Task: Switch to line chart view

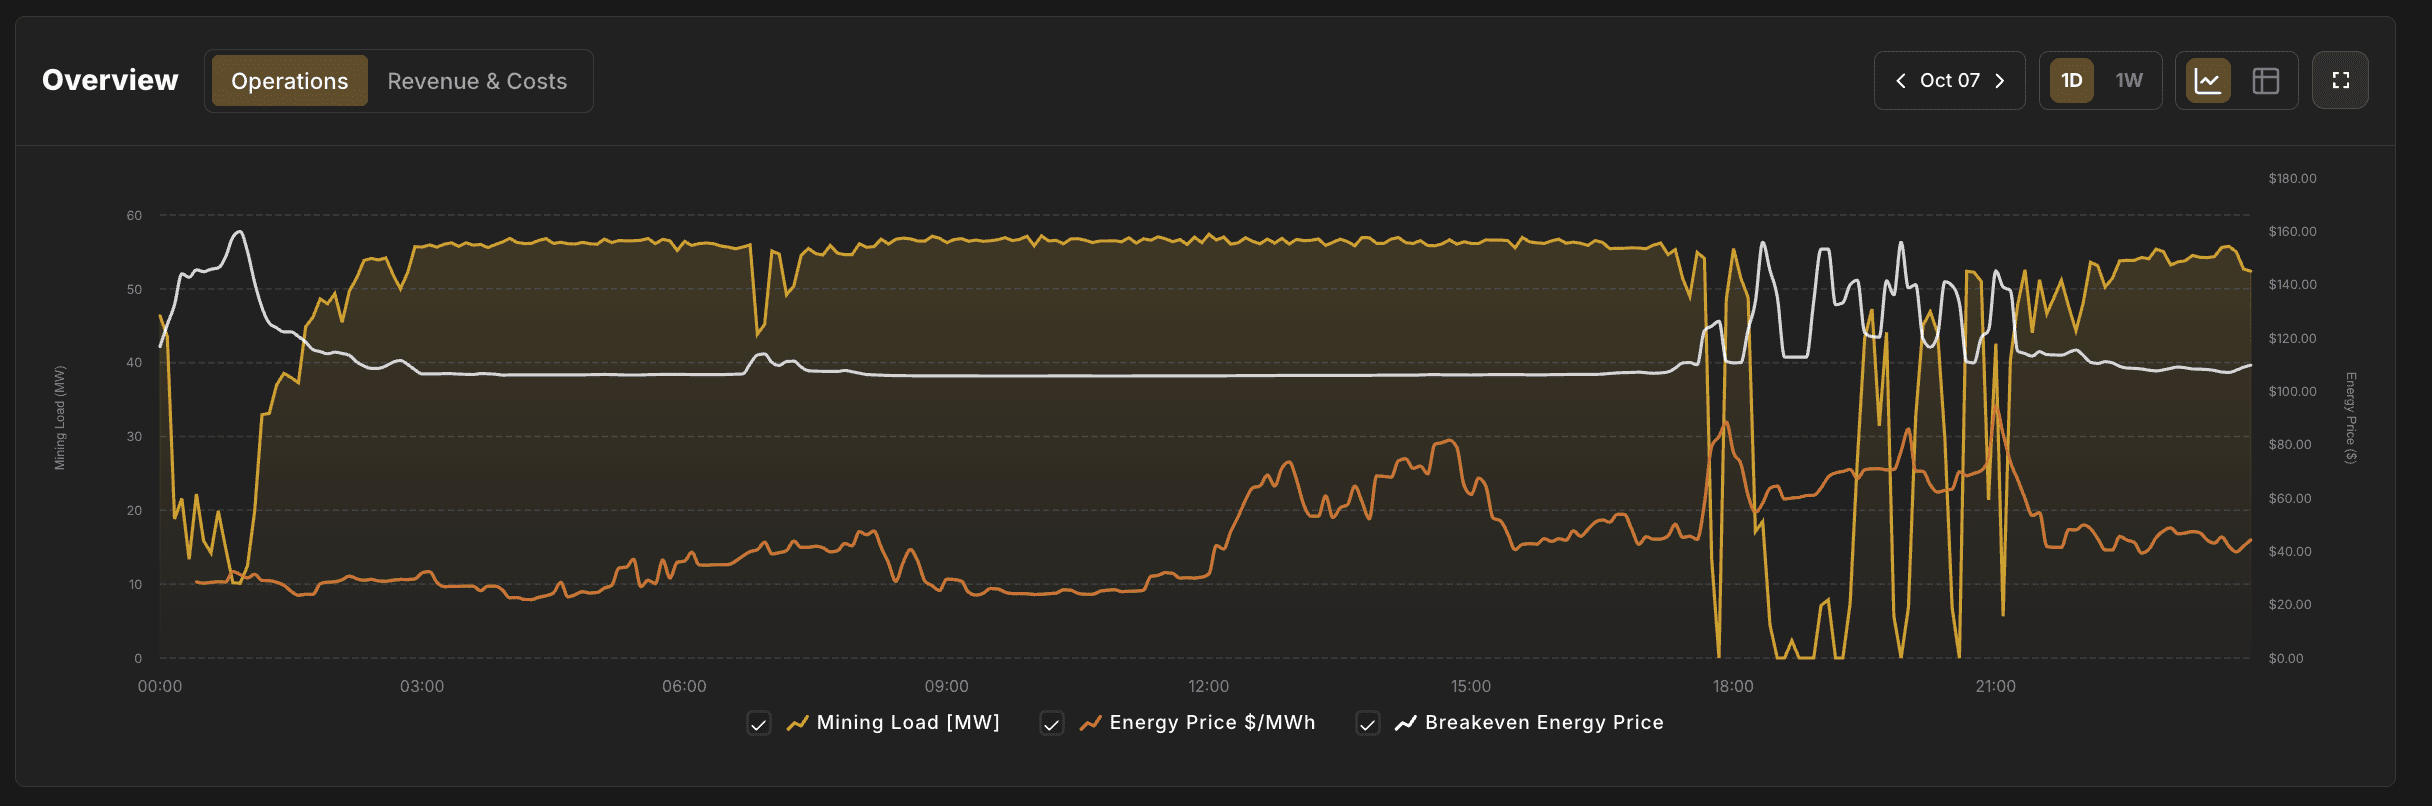Action: point(2207,81)
